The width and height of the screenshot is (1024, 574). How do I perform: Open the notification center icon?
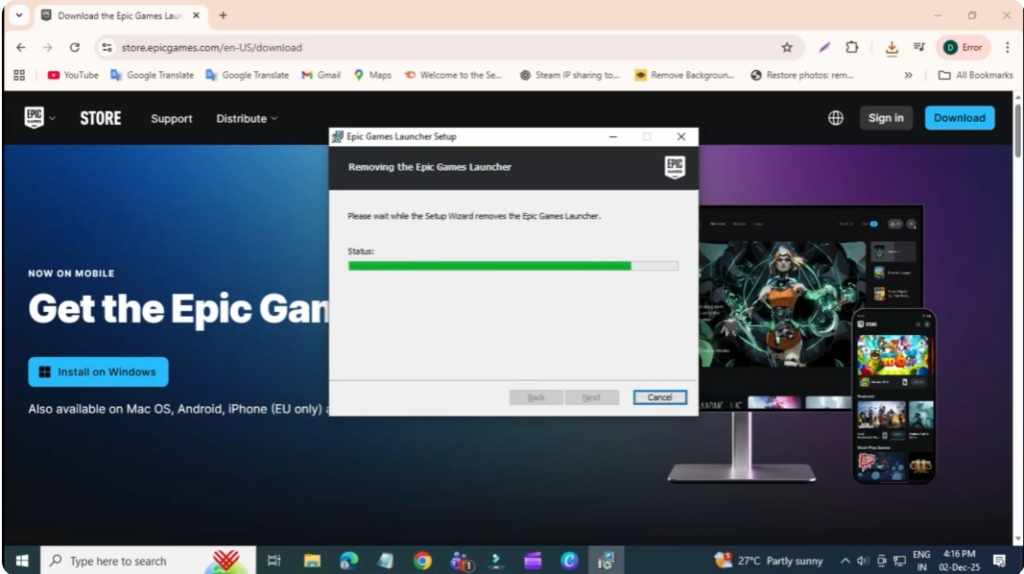click(999, 561)
